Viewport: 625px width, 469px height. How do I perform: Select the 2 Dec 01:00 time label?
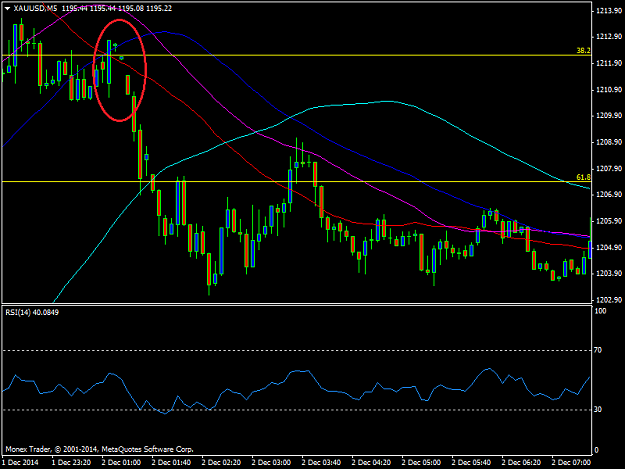(121, 463)
